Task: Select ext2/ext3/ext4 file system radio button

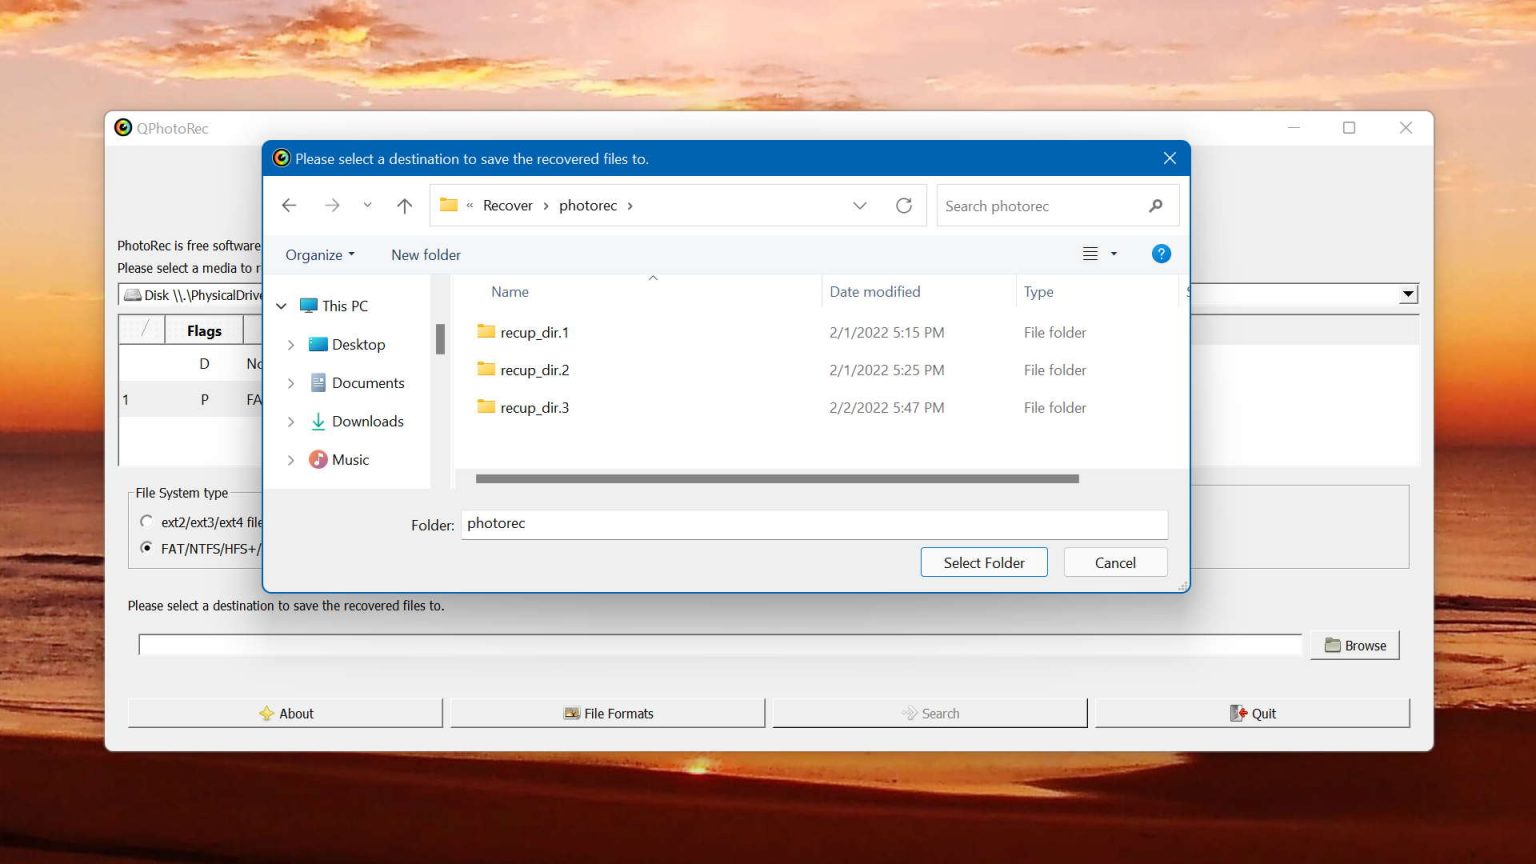Action: pyautogui.click(x=147, y=522)
